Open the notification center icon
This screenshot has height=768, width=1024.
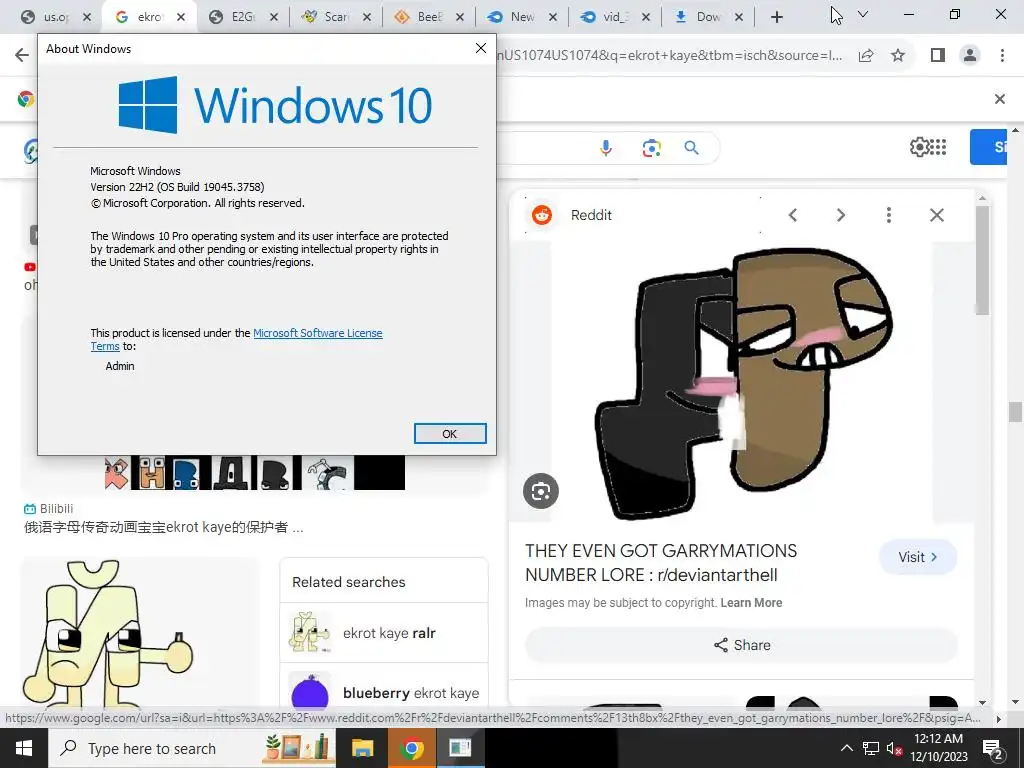tap(993, 749)
